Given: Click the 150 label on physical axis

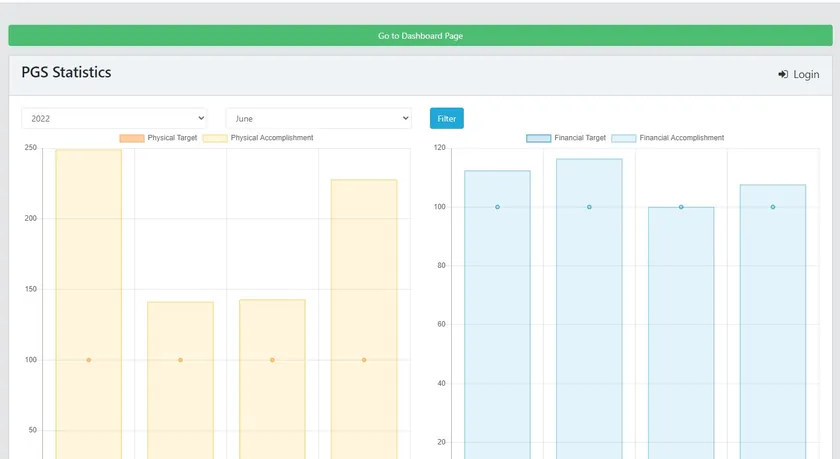Looking at the screenshot, I should click(31, 289).
